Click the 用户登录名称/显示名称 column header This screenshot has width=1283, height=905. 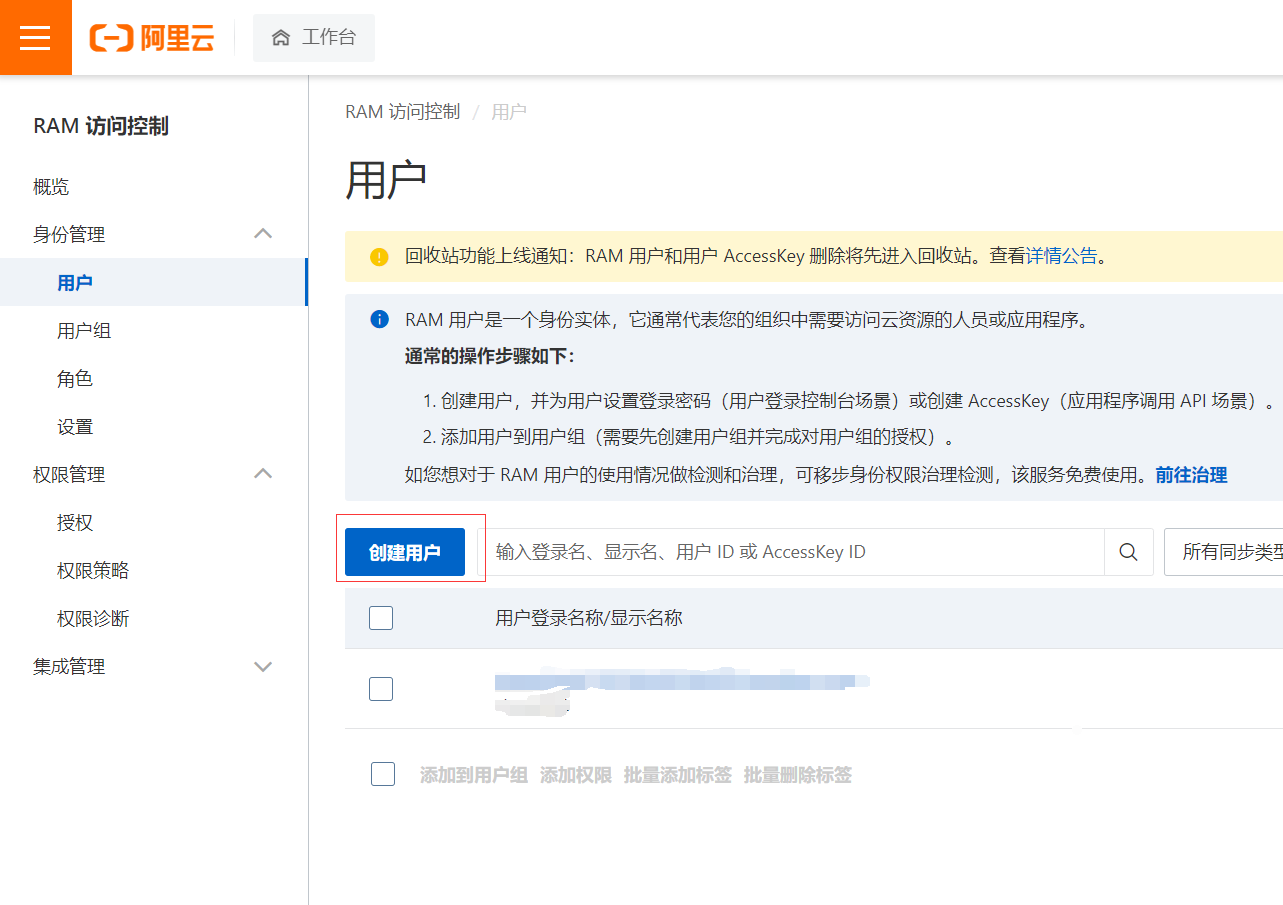tap(589, 618)
